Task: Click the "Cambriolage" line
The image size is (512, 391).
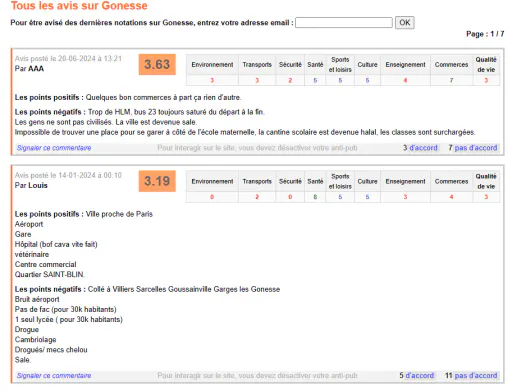Action: point(35,340)
